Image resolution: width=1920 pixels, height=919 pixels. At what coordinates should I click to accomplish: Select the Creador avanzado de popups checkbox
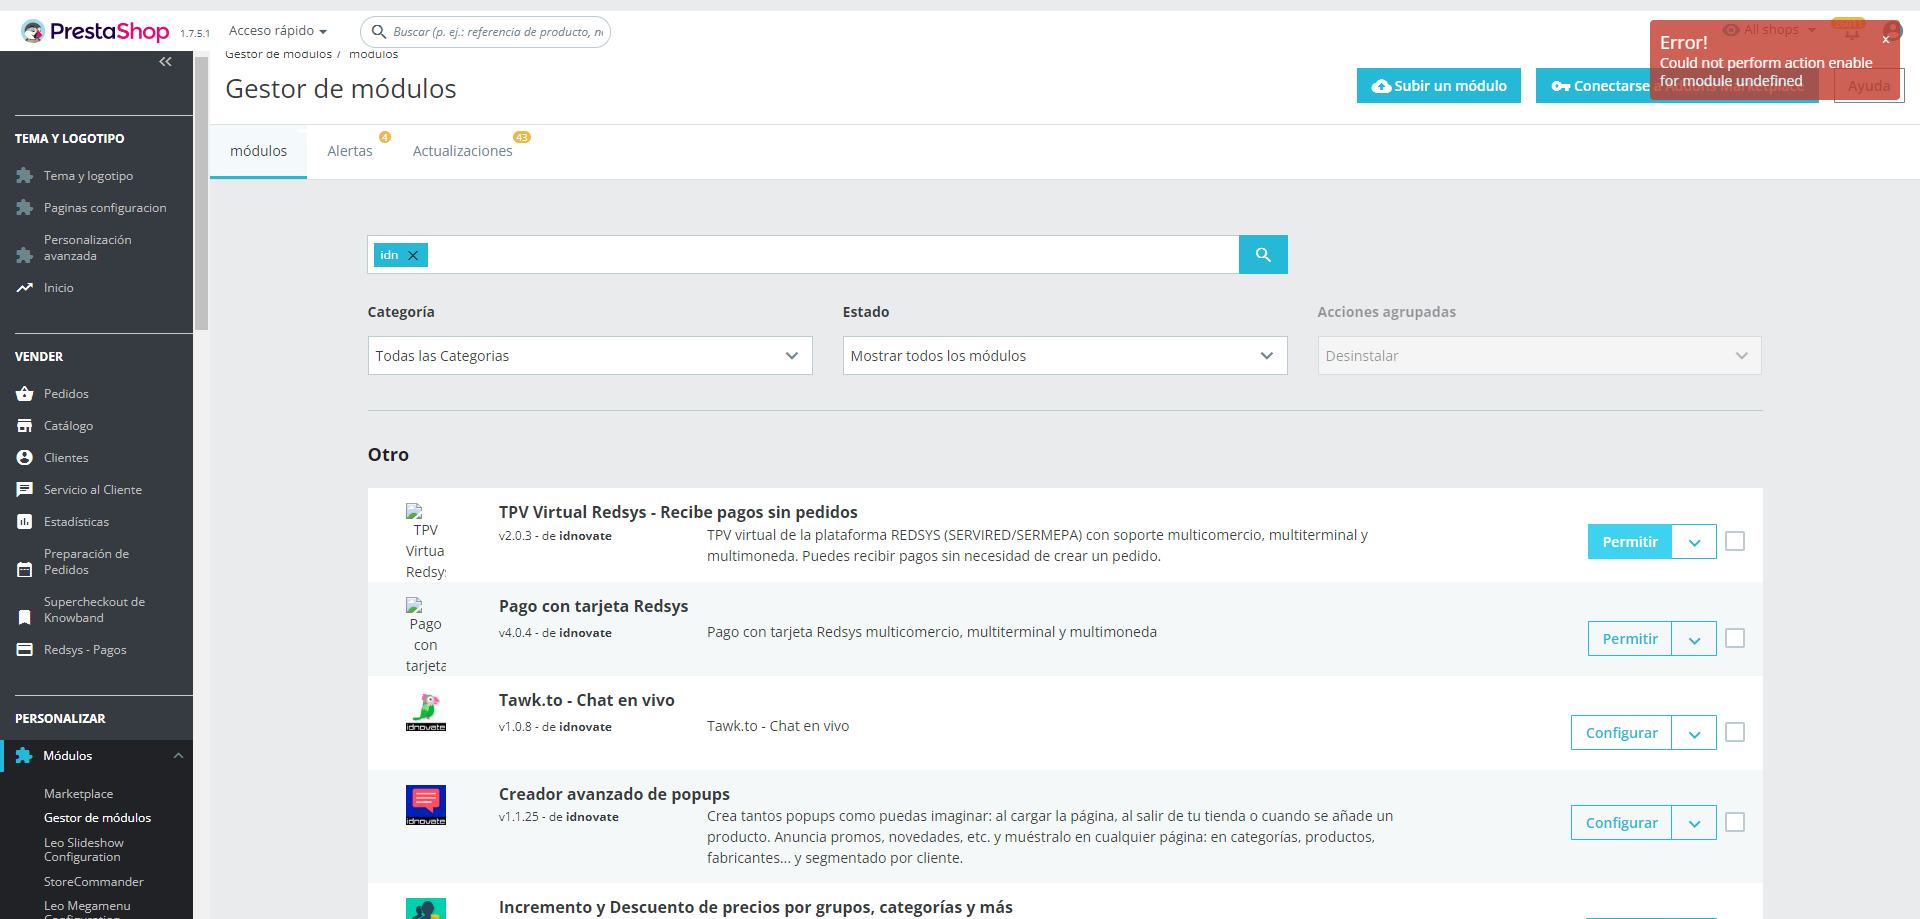point(1735,822)
